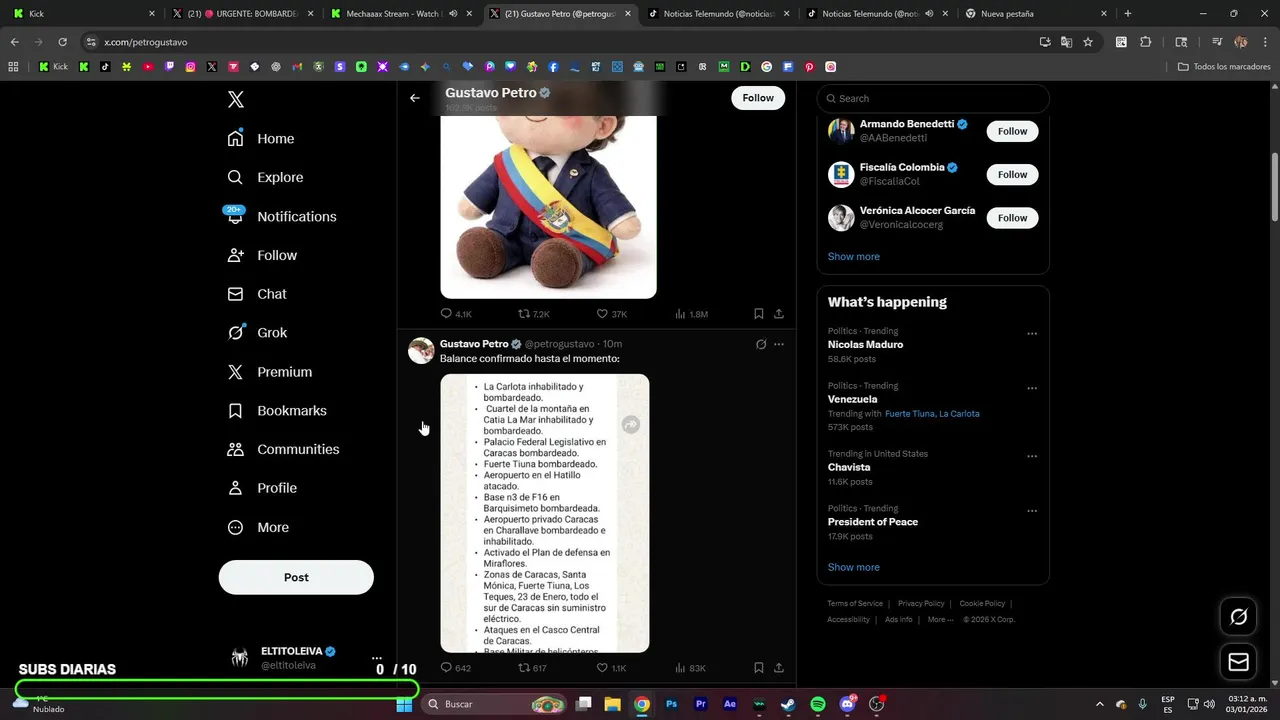1280x720 pixels.
Task: Open Grok explain on Balance confirmado post
Action: point(761,344)
